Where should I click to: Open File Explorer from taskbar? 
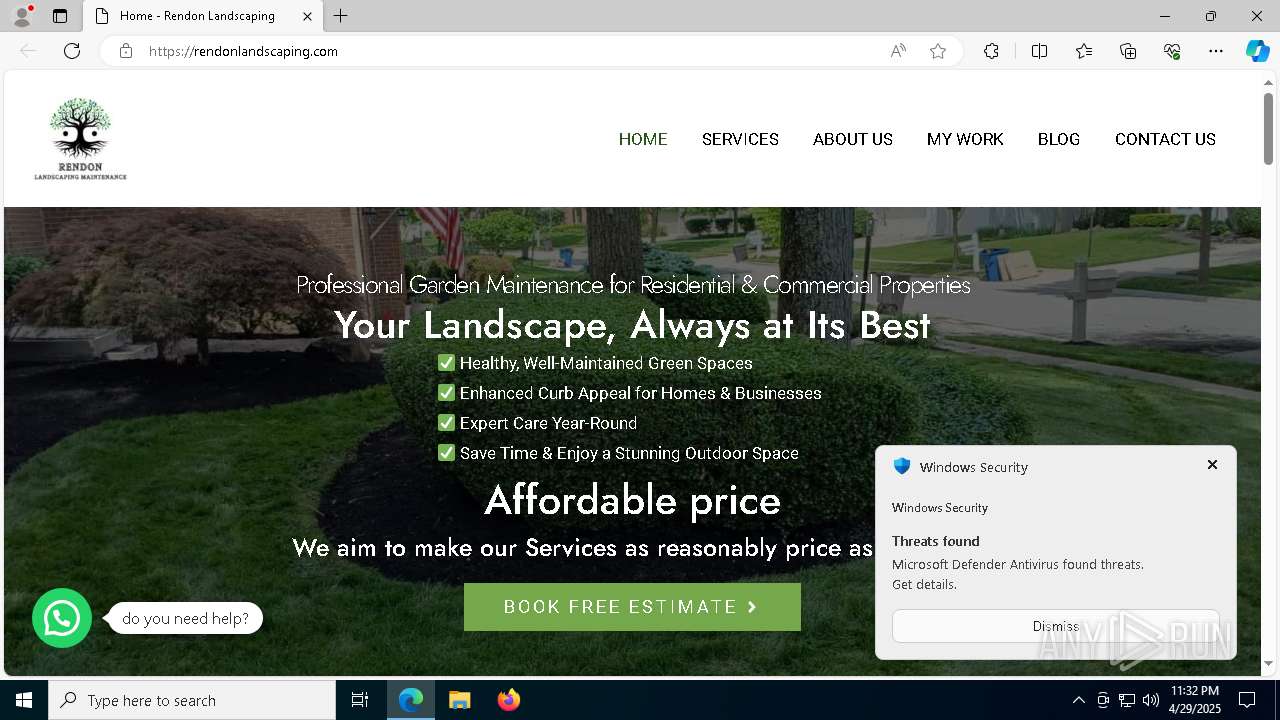459,700
